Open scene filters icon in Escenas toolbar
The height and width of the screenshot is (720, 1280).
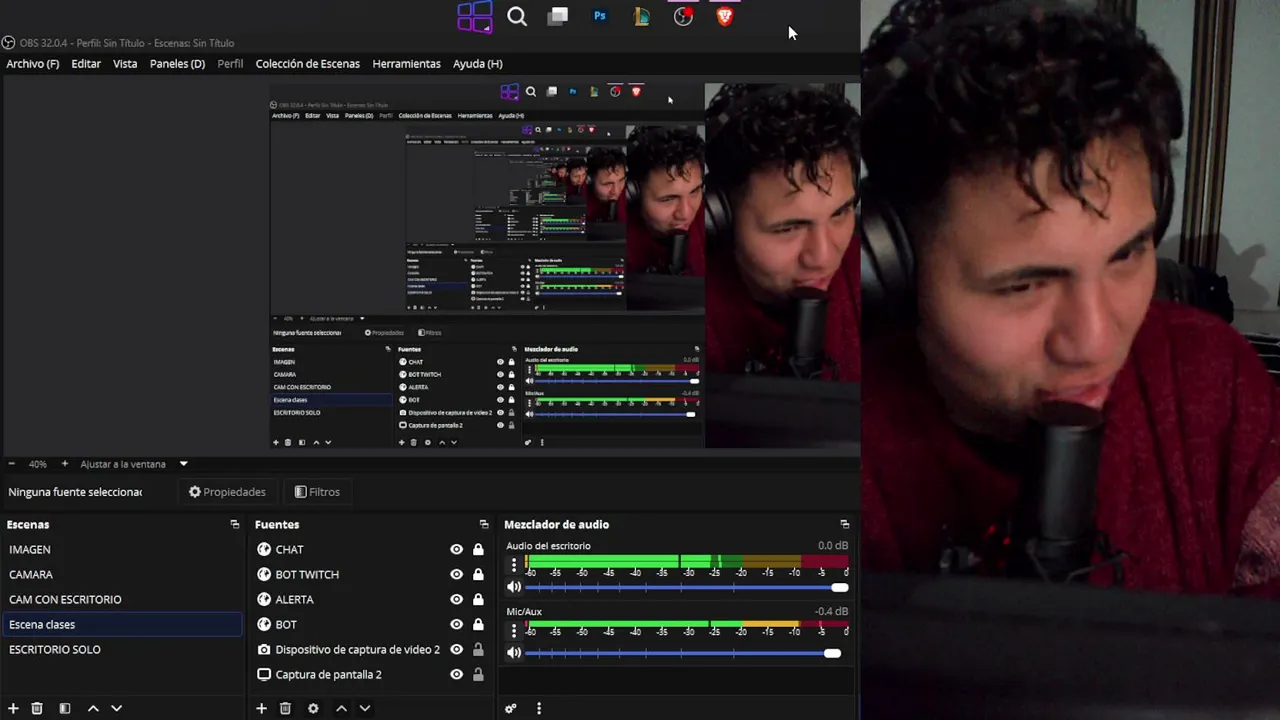(x=65, y=708)
